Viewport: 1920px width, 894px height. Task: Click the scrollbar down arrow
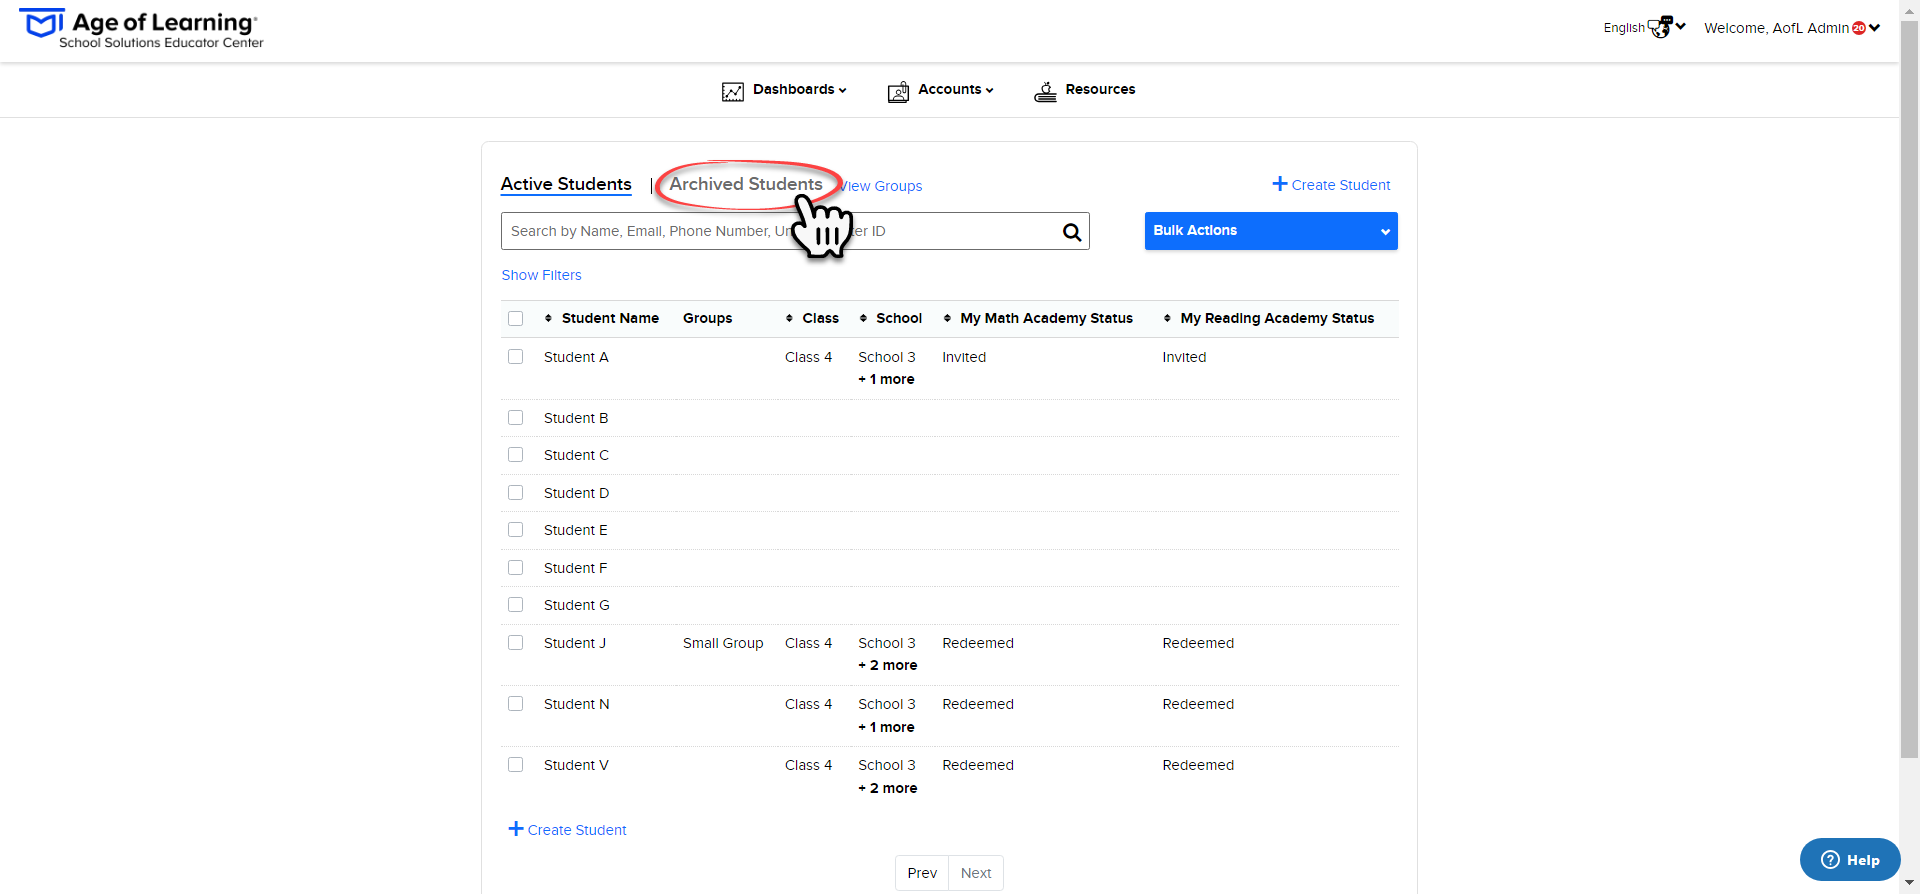point(1910,884)
